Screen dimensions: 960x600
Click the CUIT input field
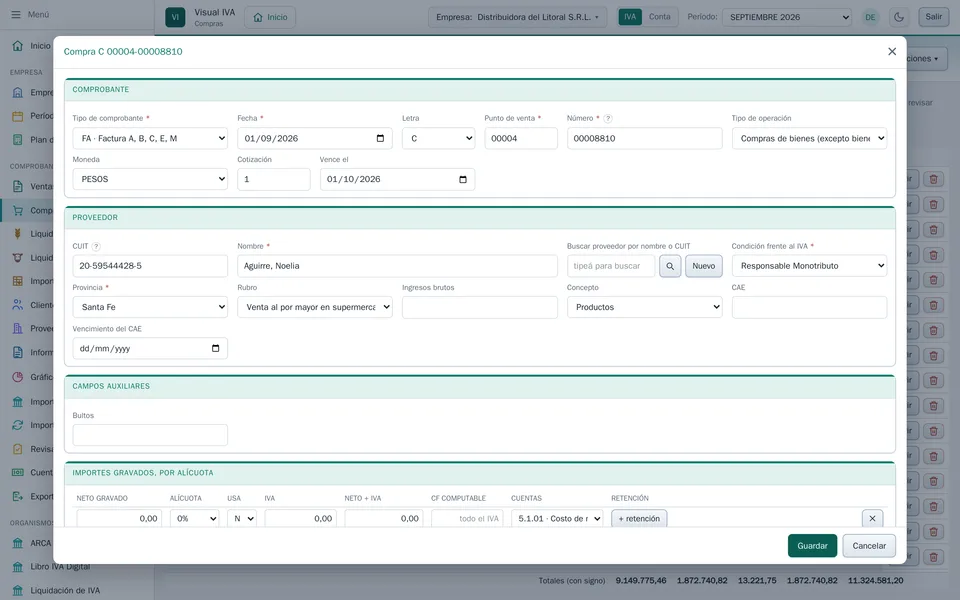point(150,266)
